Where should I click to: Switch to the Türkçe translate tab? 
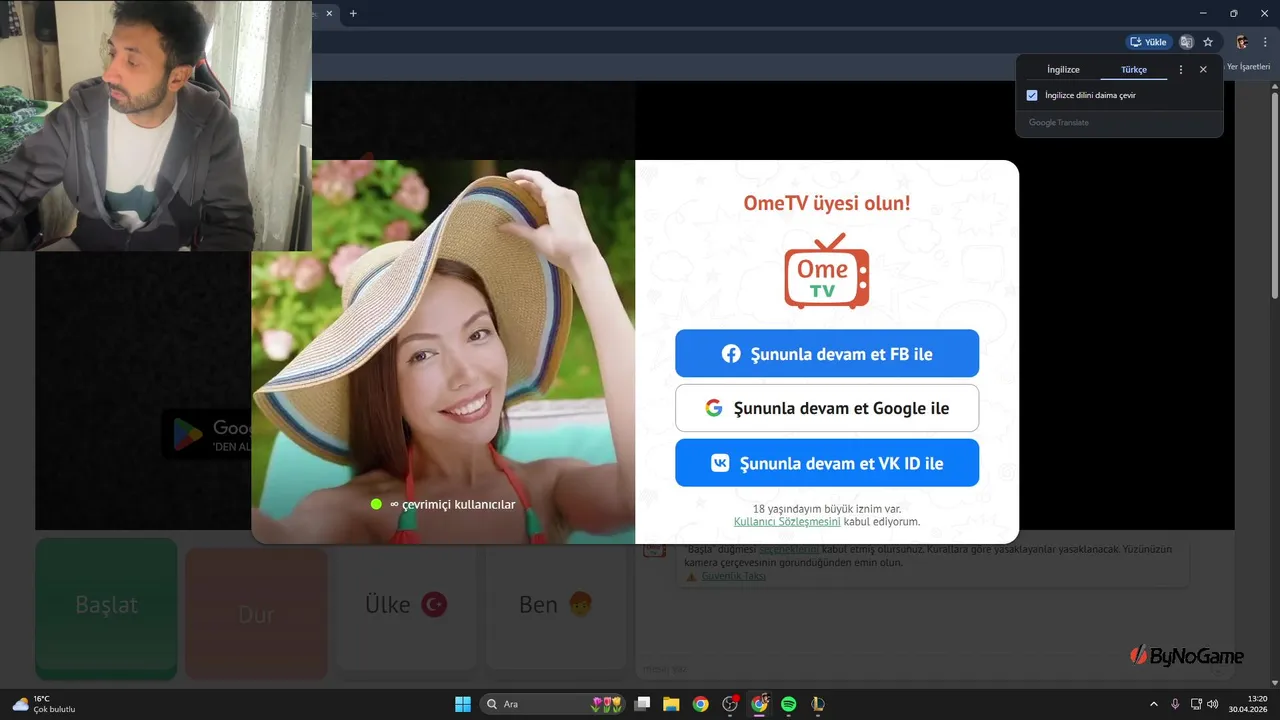coord(1134,70)
